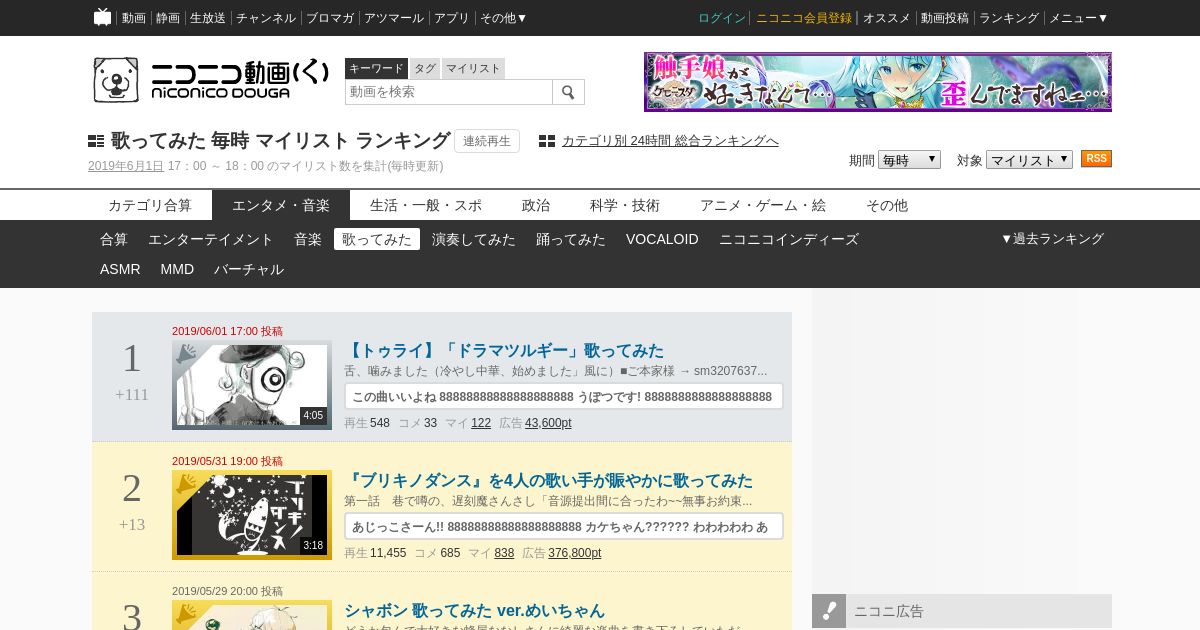Open オススメ in the top bar

887,18
